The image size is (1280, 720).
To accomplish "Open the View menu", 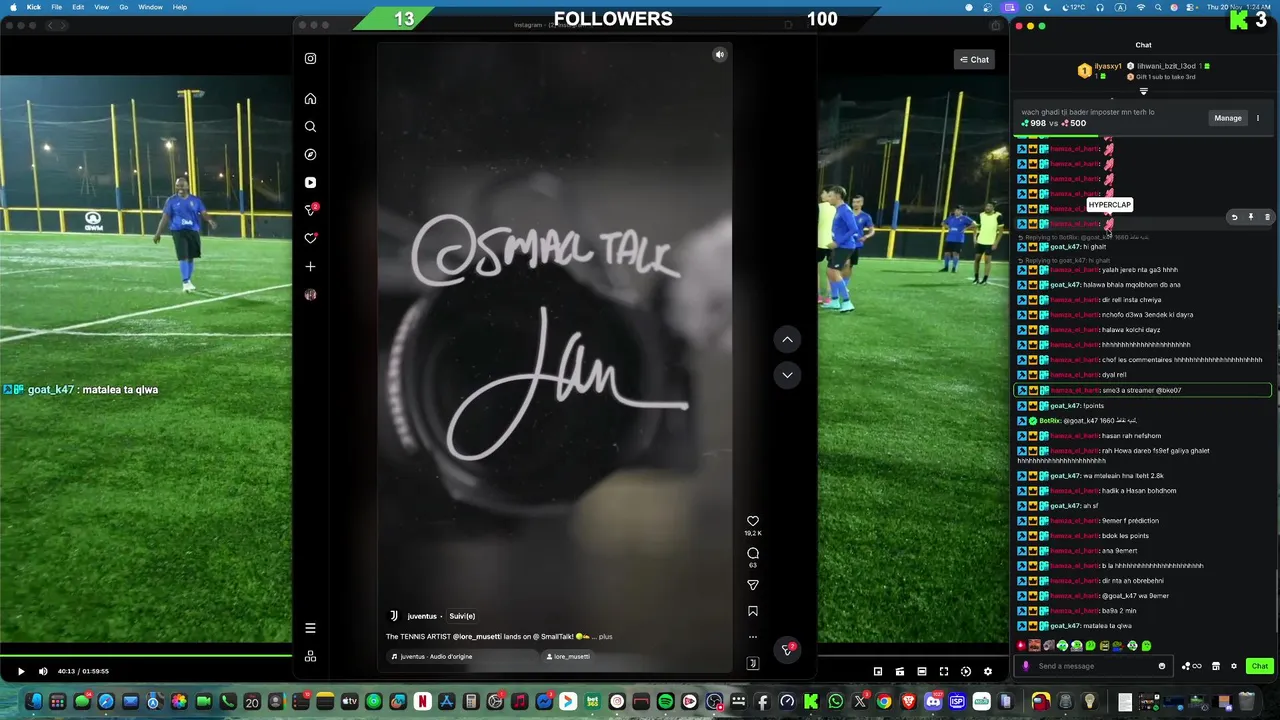I will [101, 7].
